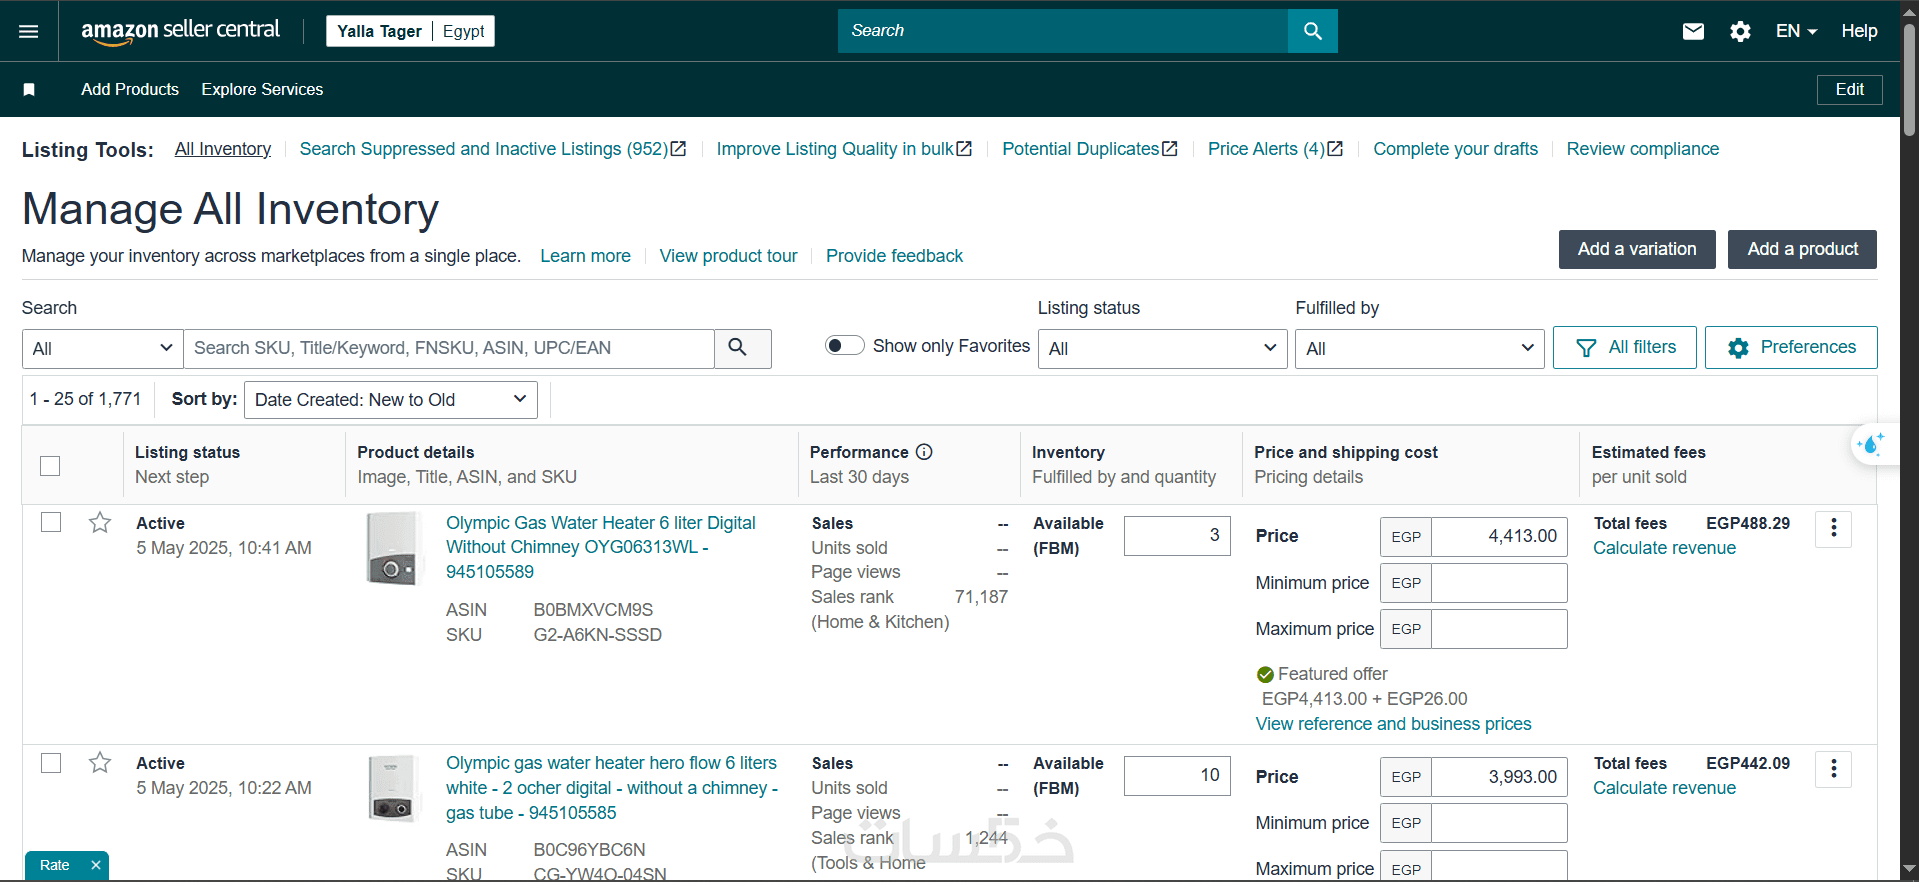Click Add a variation button
This screenshot has height=882, width=1919.
click(x=1637, y=249)
